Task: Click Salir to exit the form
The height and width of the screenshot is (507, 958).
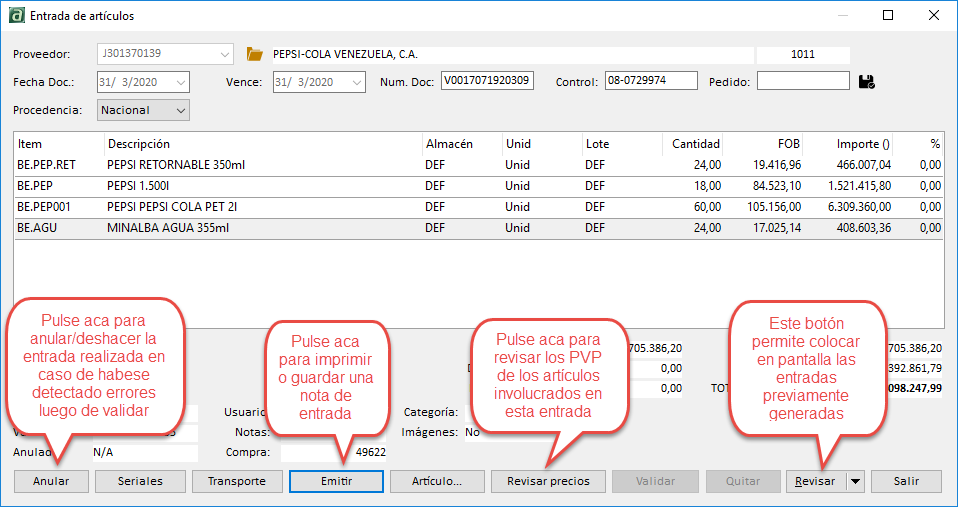Action: 906,481
